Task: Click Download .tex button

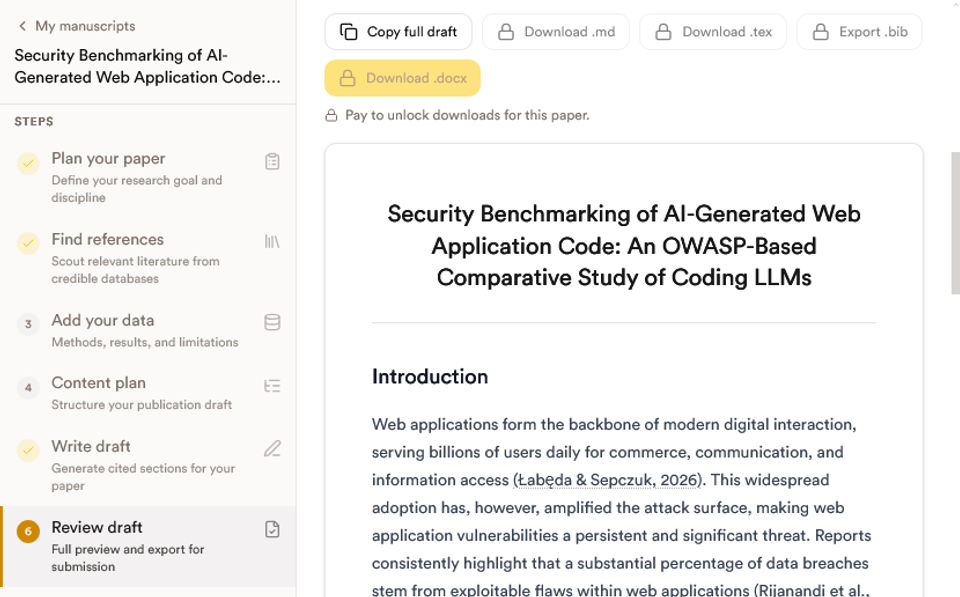Action: (713, 32)
